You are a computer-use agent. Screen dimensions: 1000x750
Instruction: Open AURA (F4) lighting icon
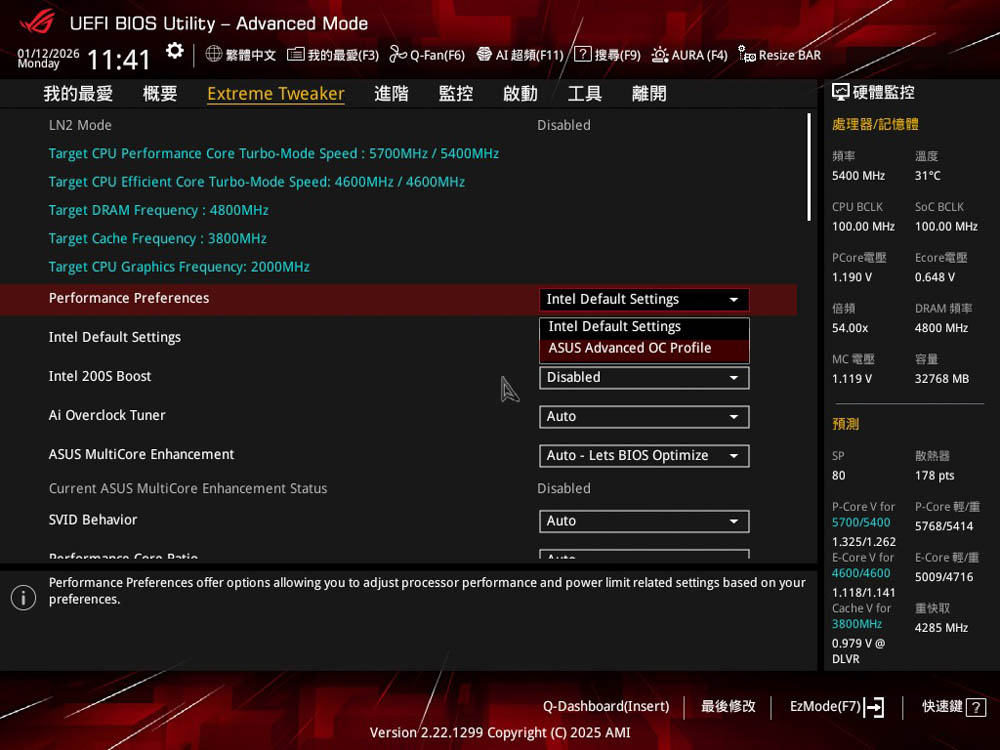[x=660, y=54]
